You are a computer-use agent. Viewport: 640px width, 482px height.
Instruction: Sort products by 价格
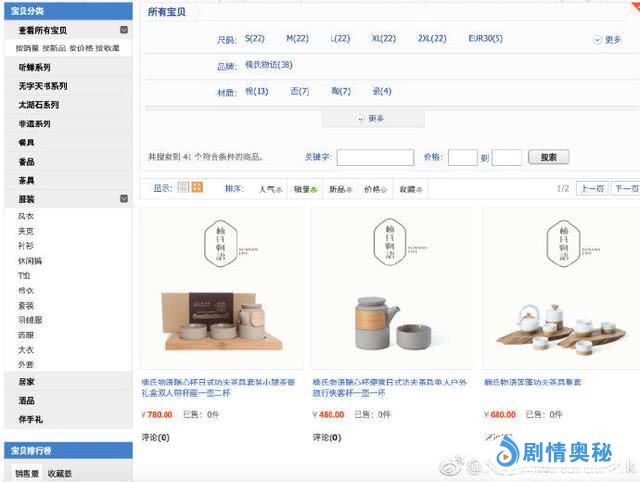375,189
